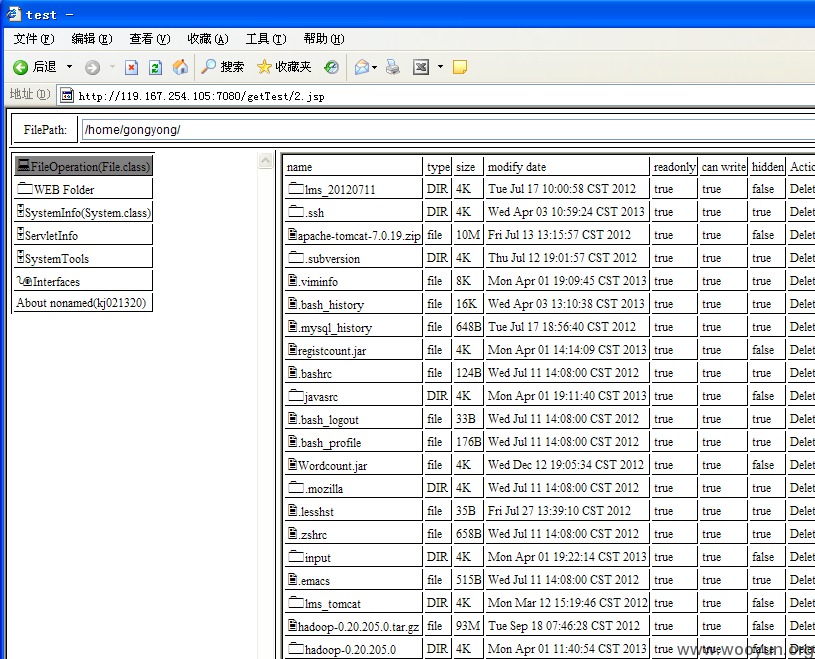Click the hidden column header

[x=768, y=167]
